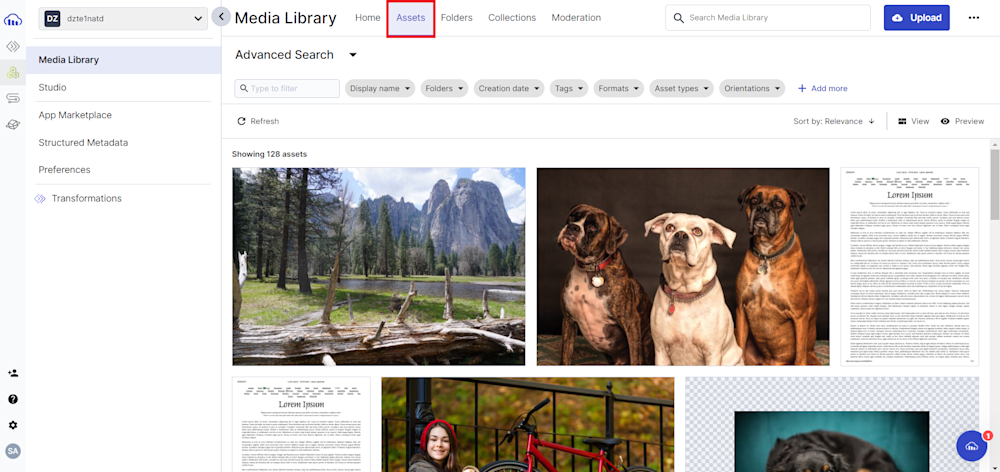
Task: Open the Tags filter dropdown
Action: click(569, 89)
